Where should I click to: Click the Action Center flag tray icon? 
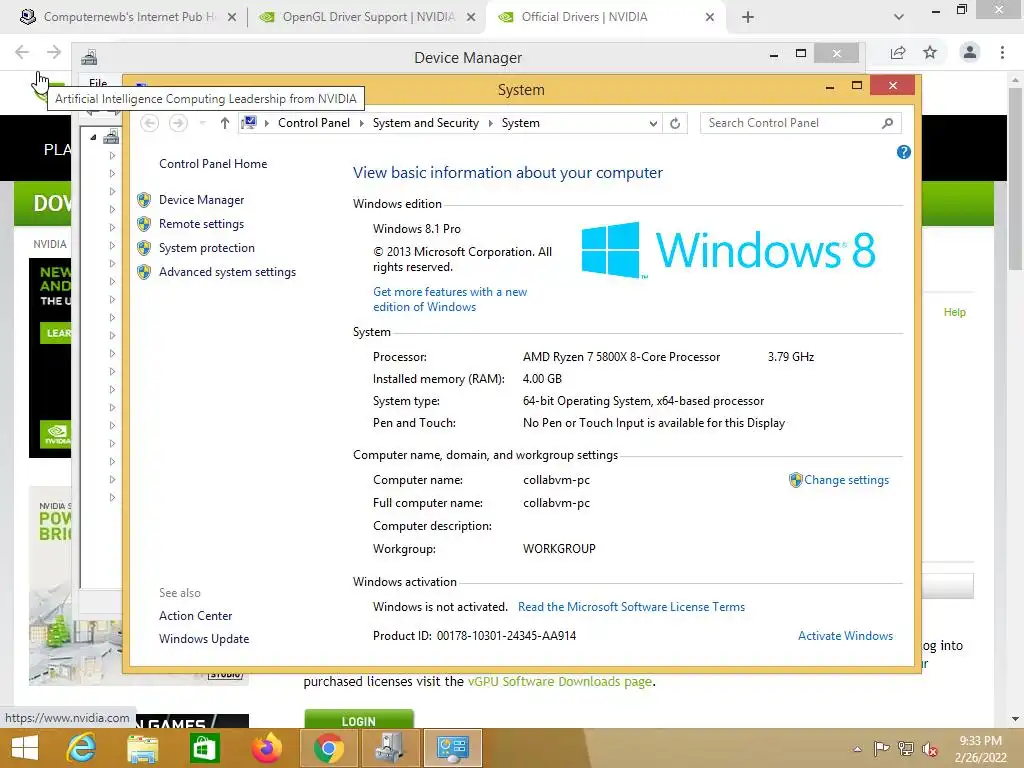pos(881,748)
